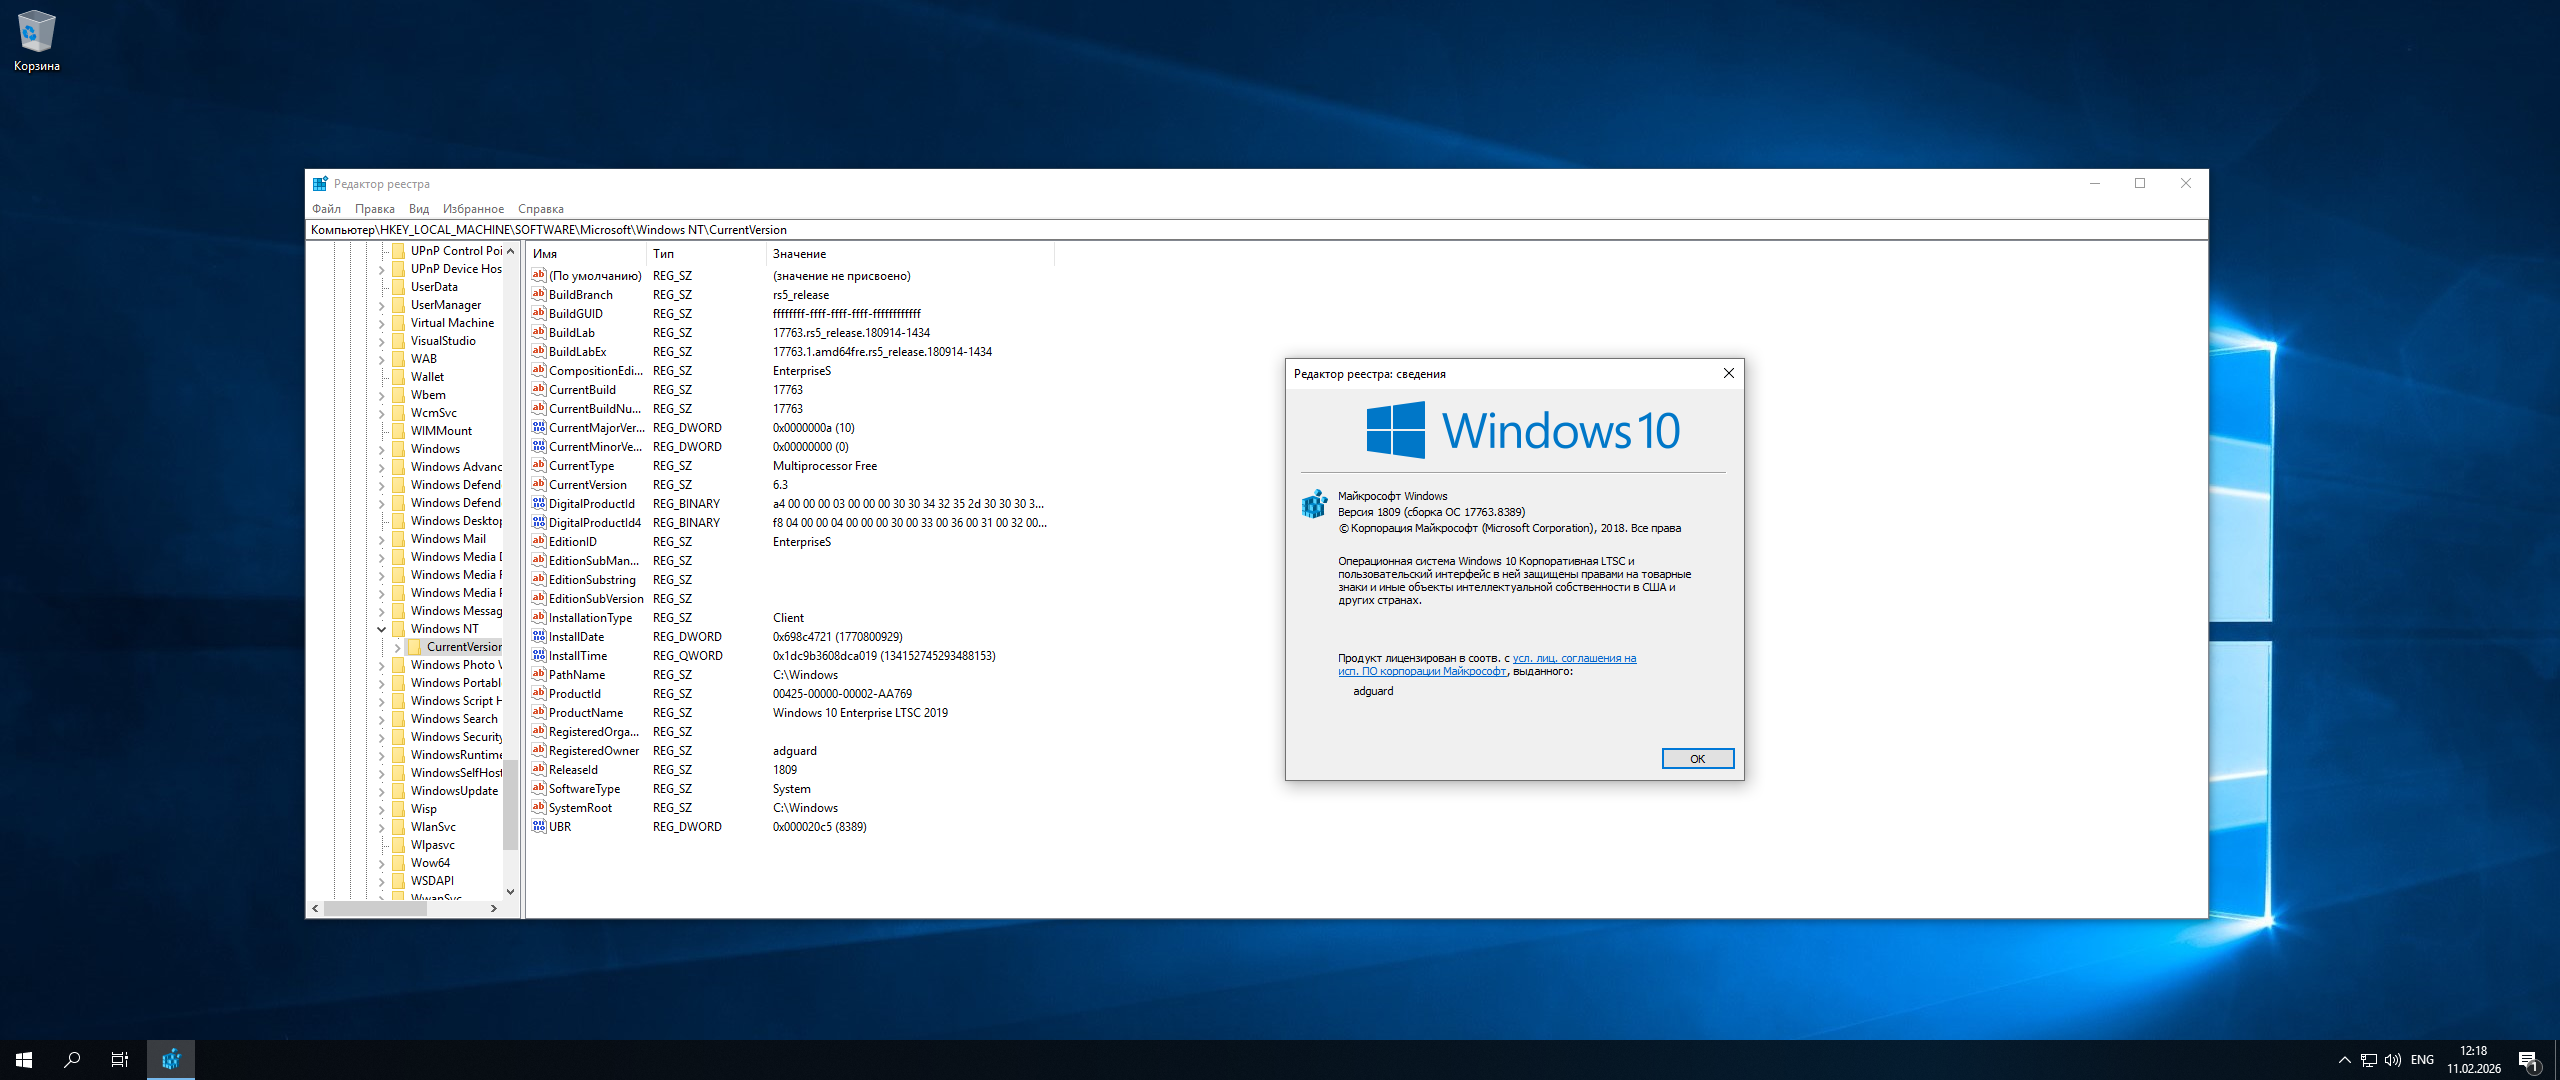Click the ProductName string value icon
The width and height of the screenshot is (2560, 1080).
click(538, 713)
